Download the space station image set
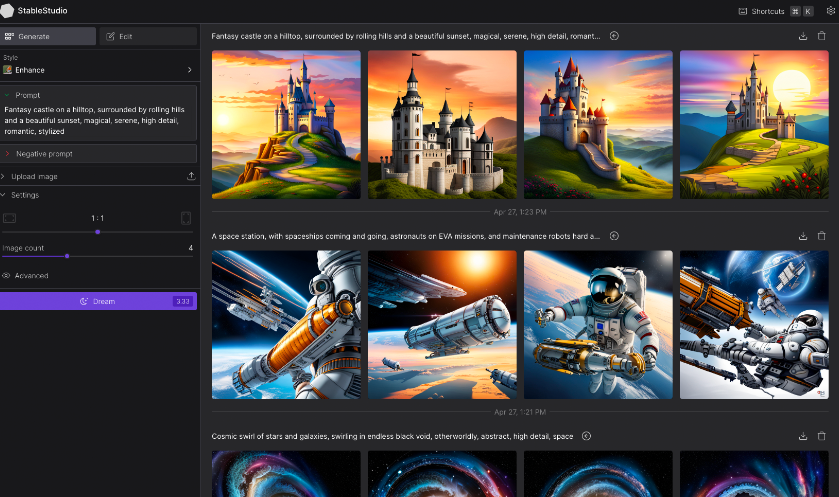 coord(803,236)
